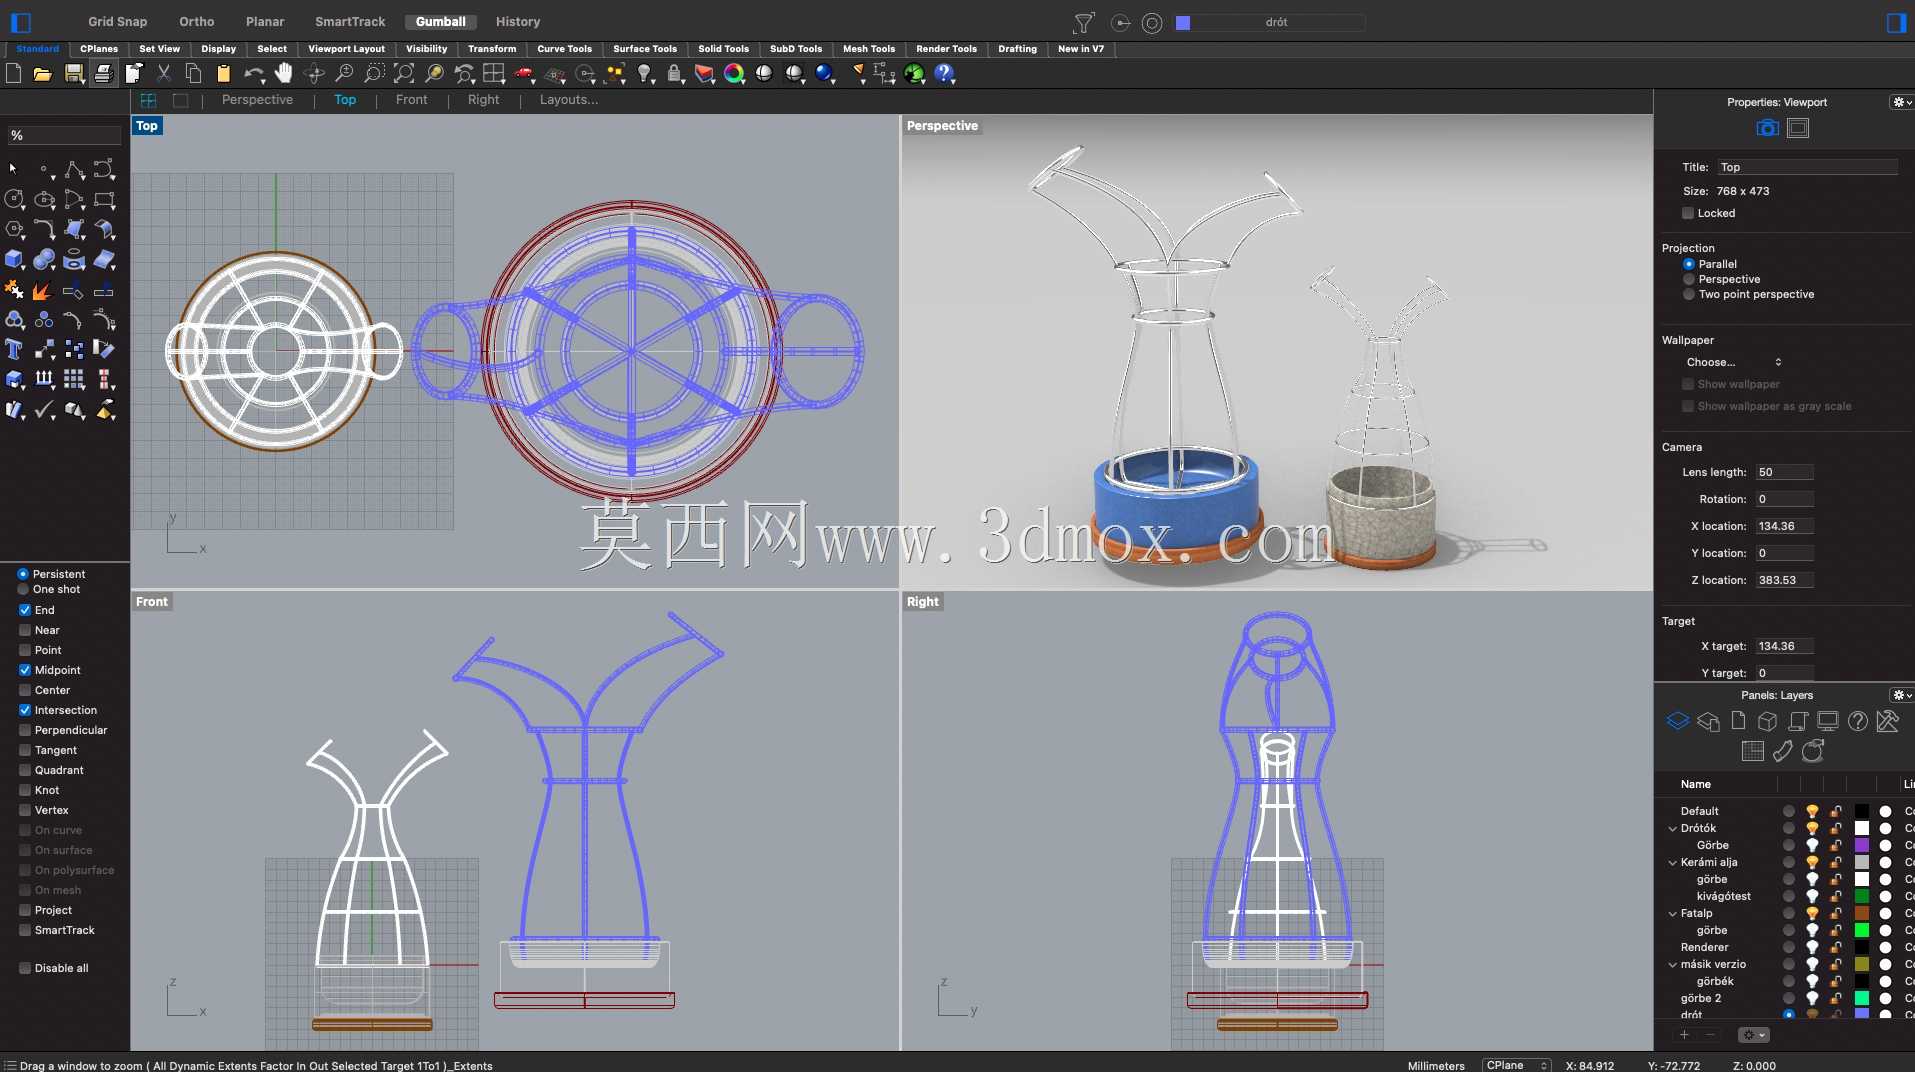1915x1072 pixels.
Task: Uncheck the Midpoint osnap checkbox
Action: click(x=25, y=670)
